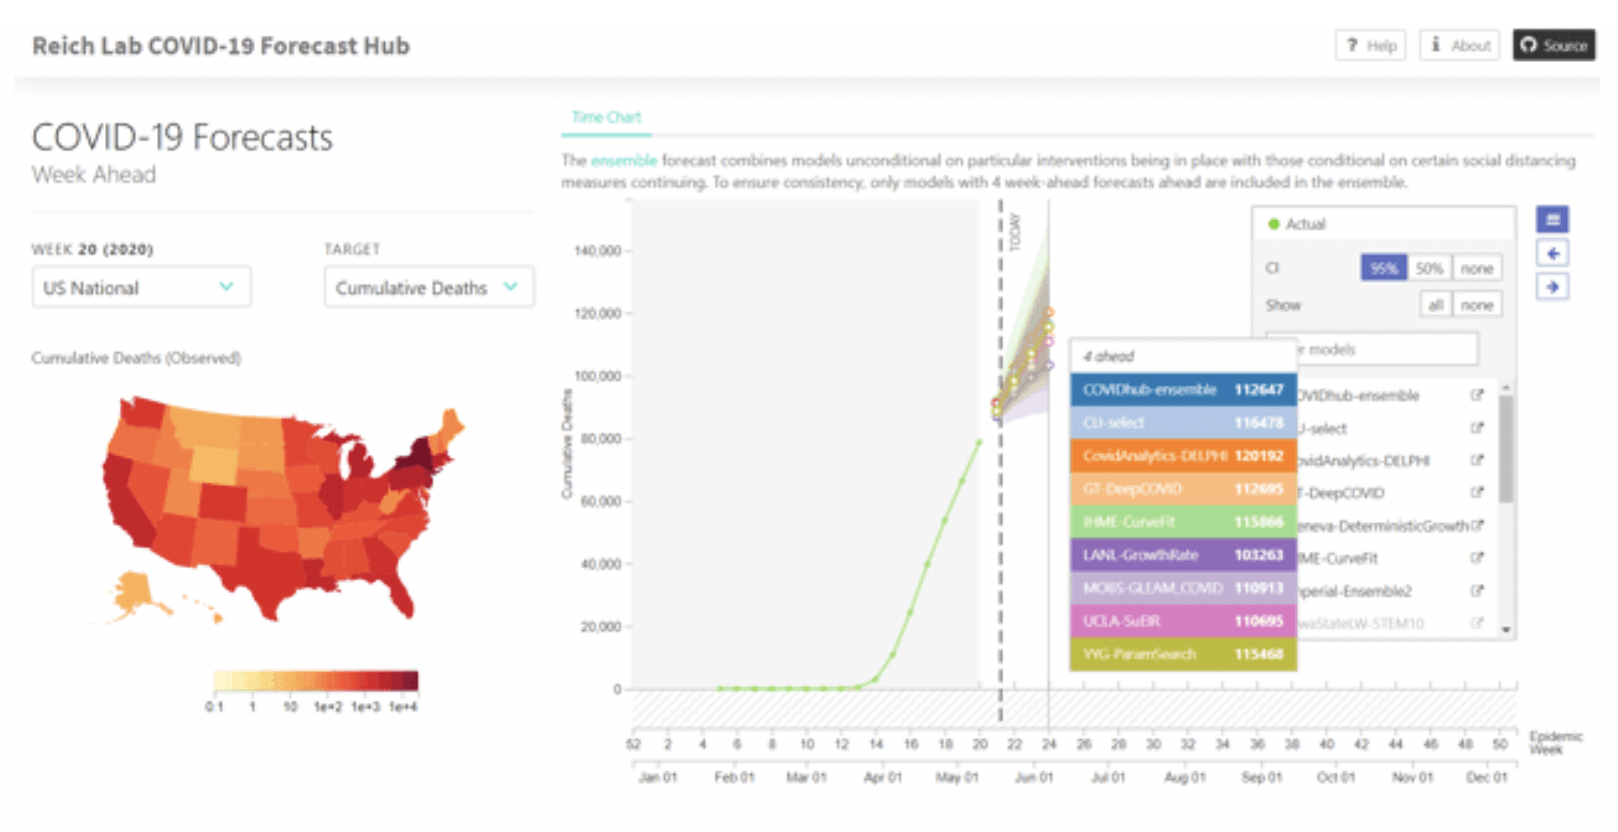Image resolution: width=1618 pixels, height=832 pixels.
Task: Focus the filter models search field
Action: 1372,349
